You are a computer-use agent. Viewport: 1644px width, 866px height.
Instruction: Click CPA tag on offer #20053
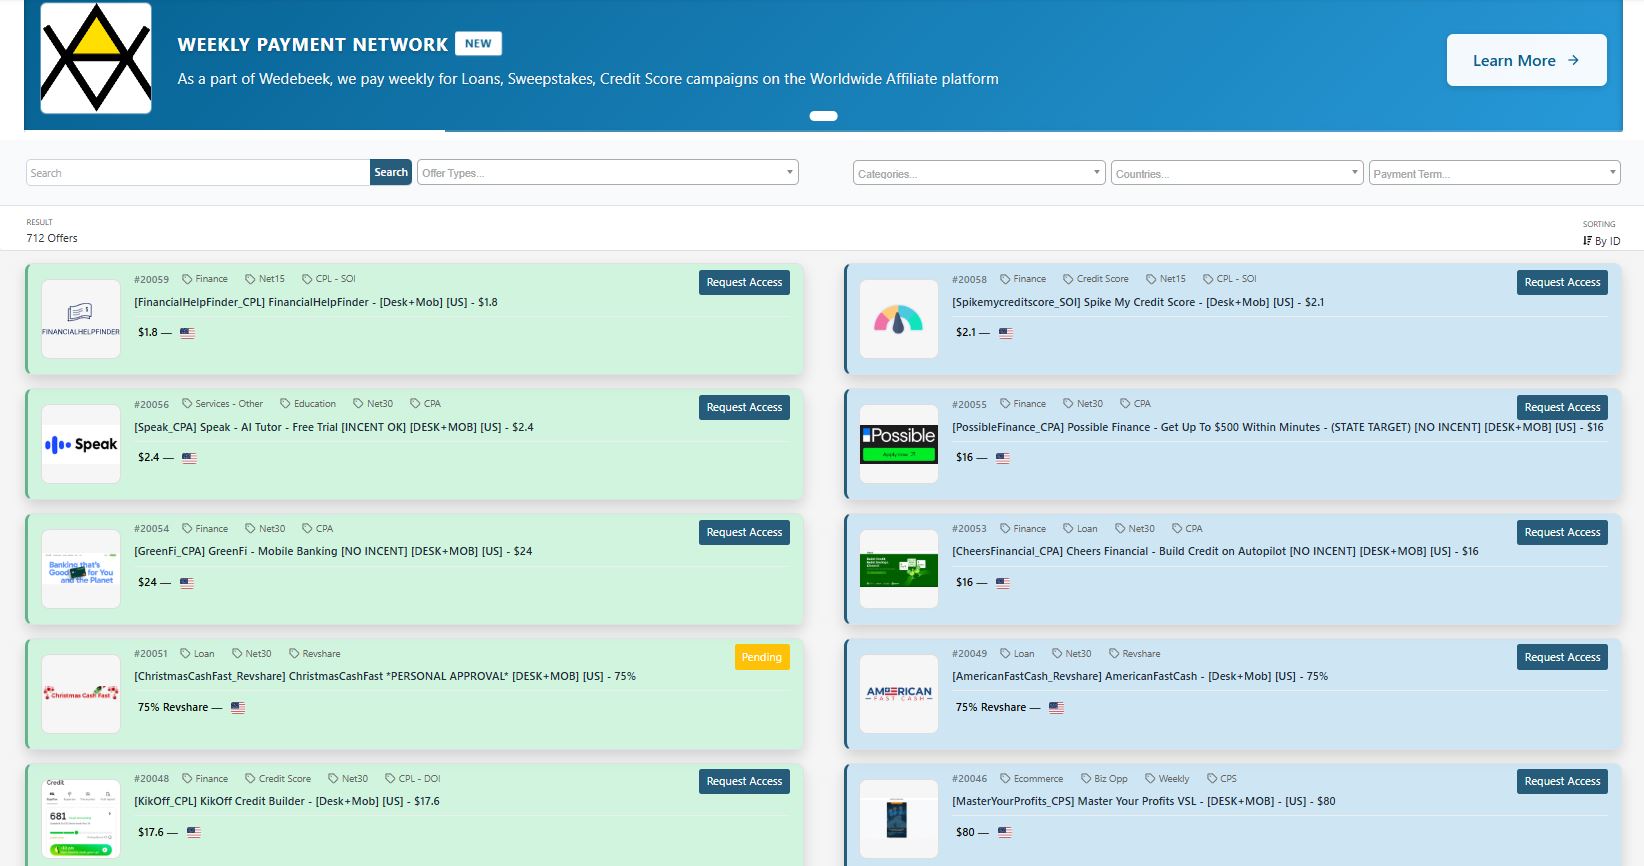(x=1187, y=529)
